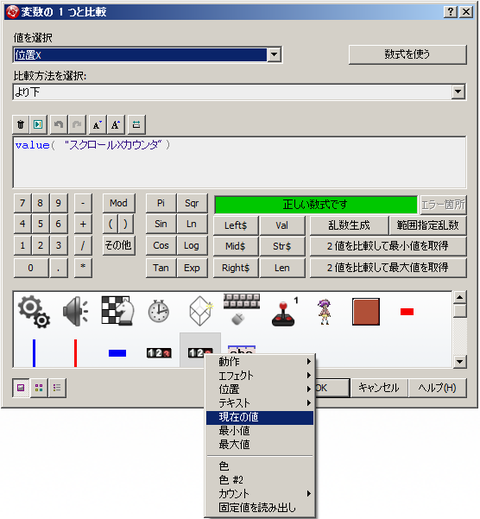
Task: Switch to large icon view mode
Action: click(21, 388)
